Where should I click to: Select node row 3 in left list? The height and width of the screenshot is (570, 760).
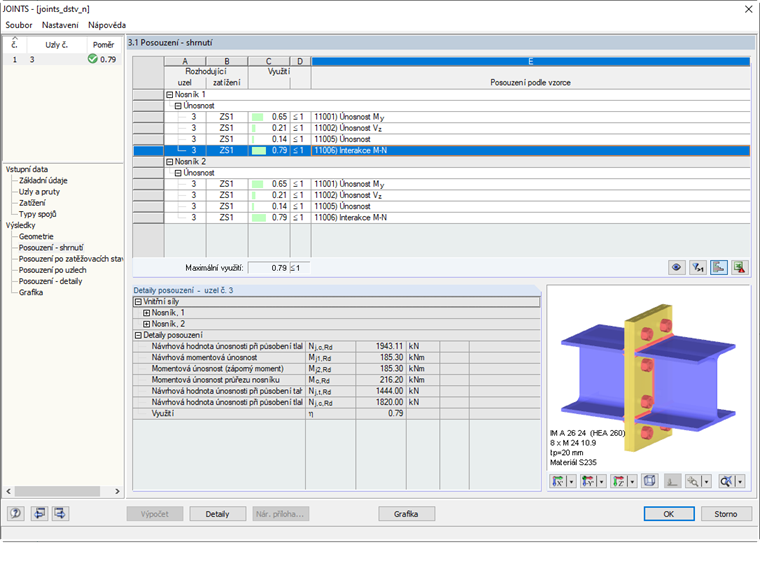[63, 59]
